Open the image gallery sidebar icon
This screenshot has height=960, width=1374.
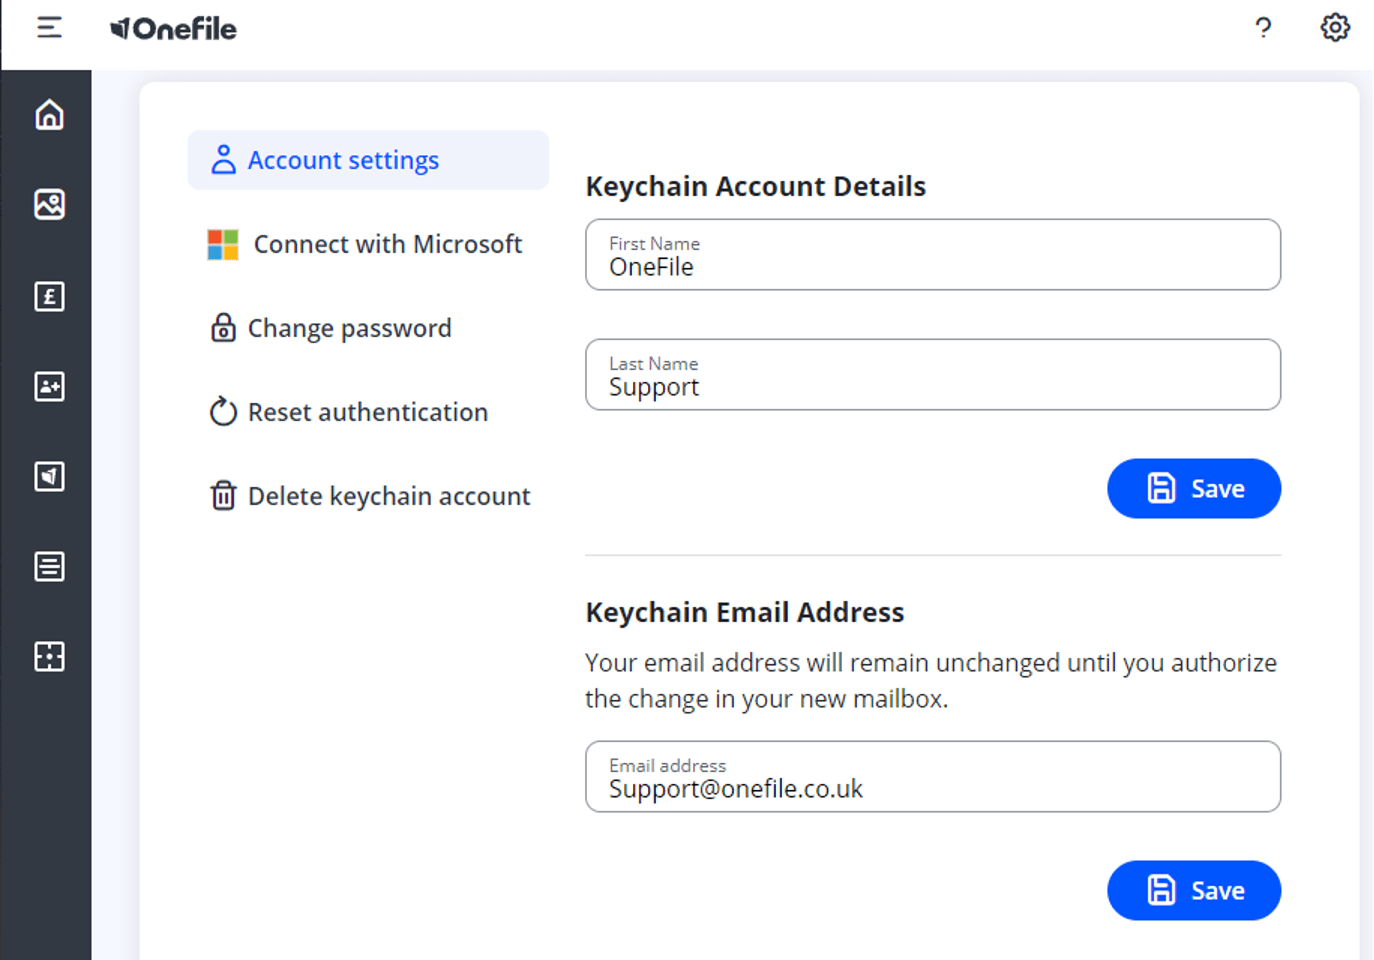[49, 205]
